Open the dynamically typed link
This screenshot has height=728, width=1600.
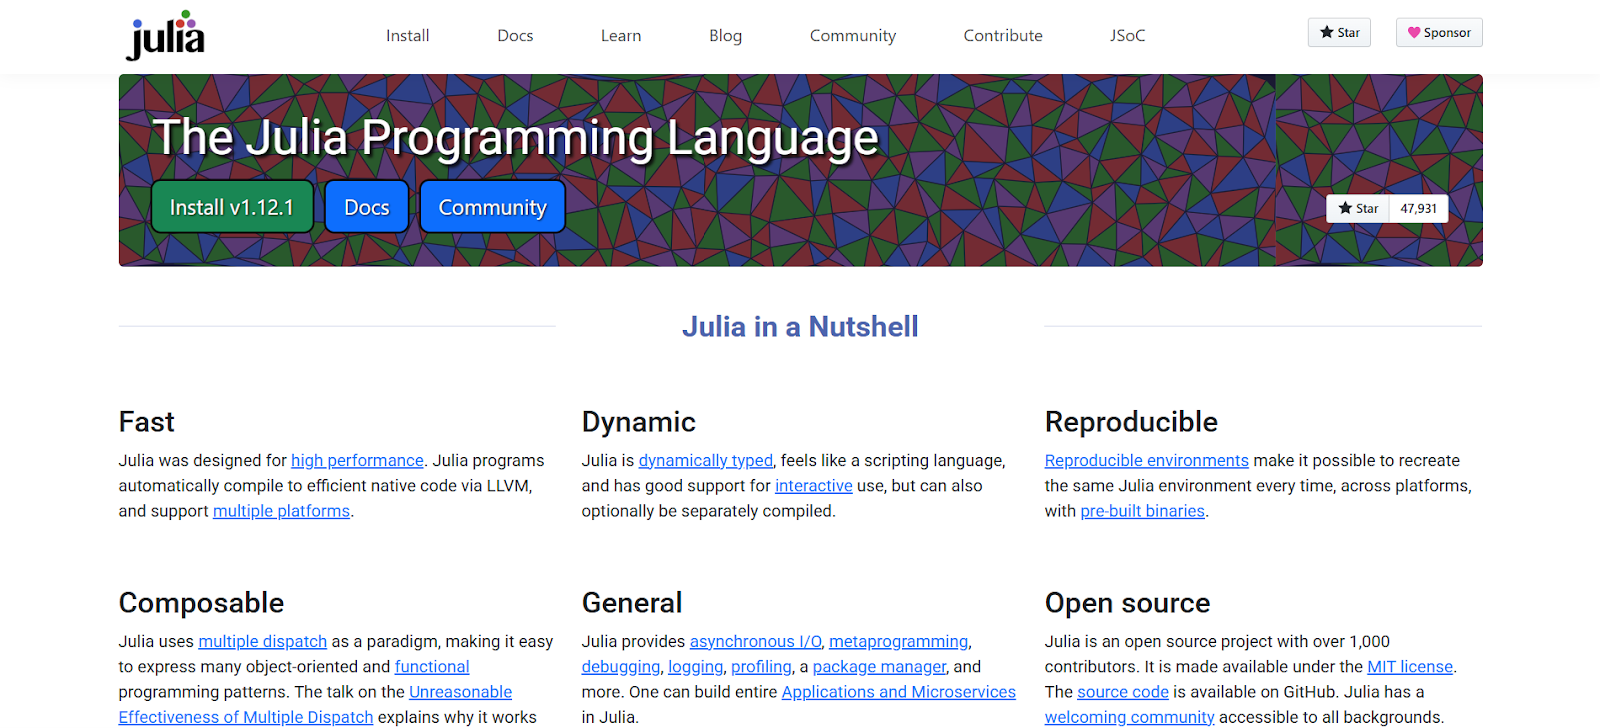pyautogui.click(x=705, y=460)
